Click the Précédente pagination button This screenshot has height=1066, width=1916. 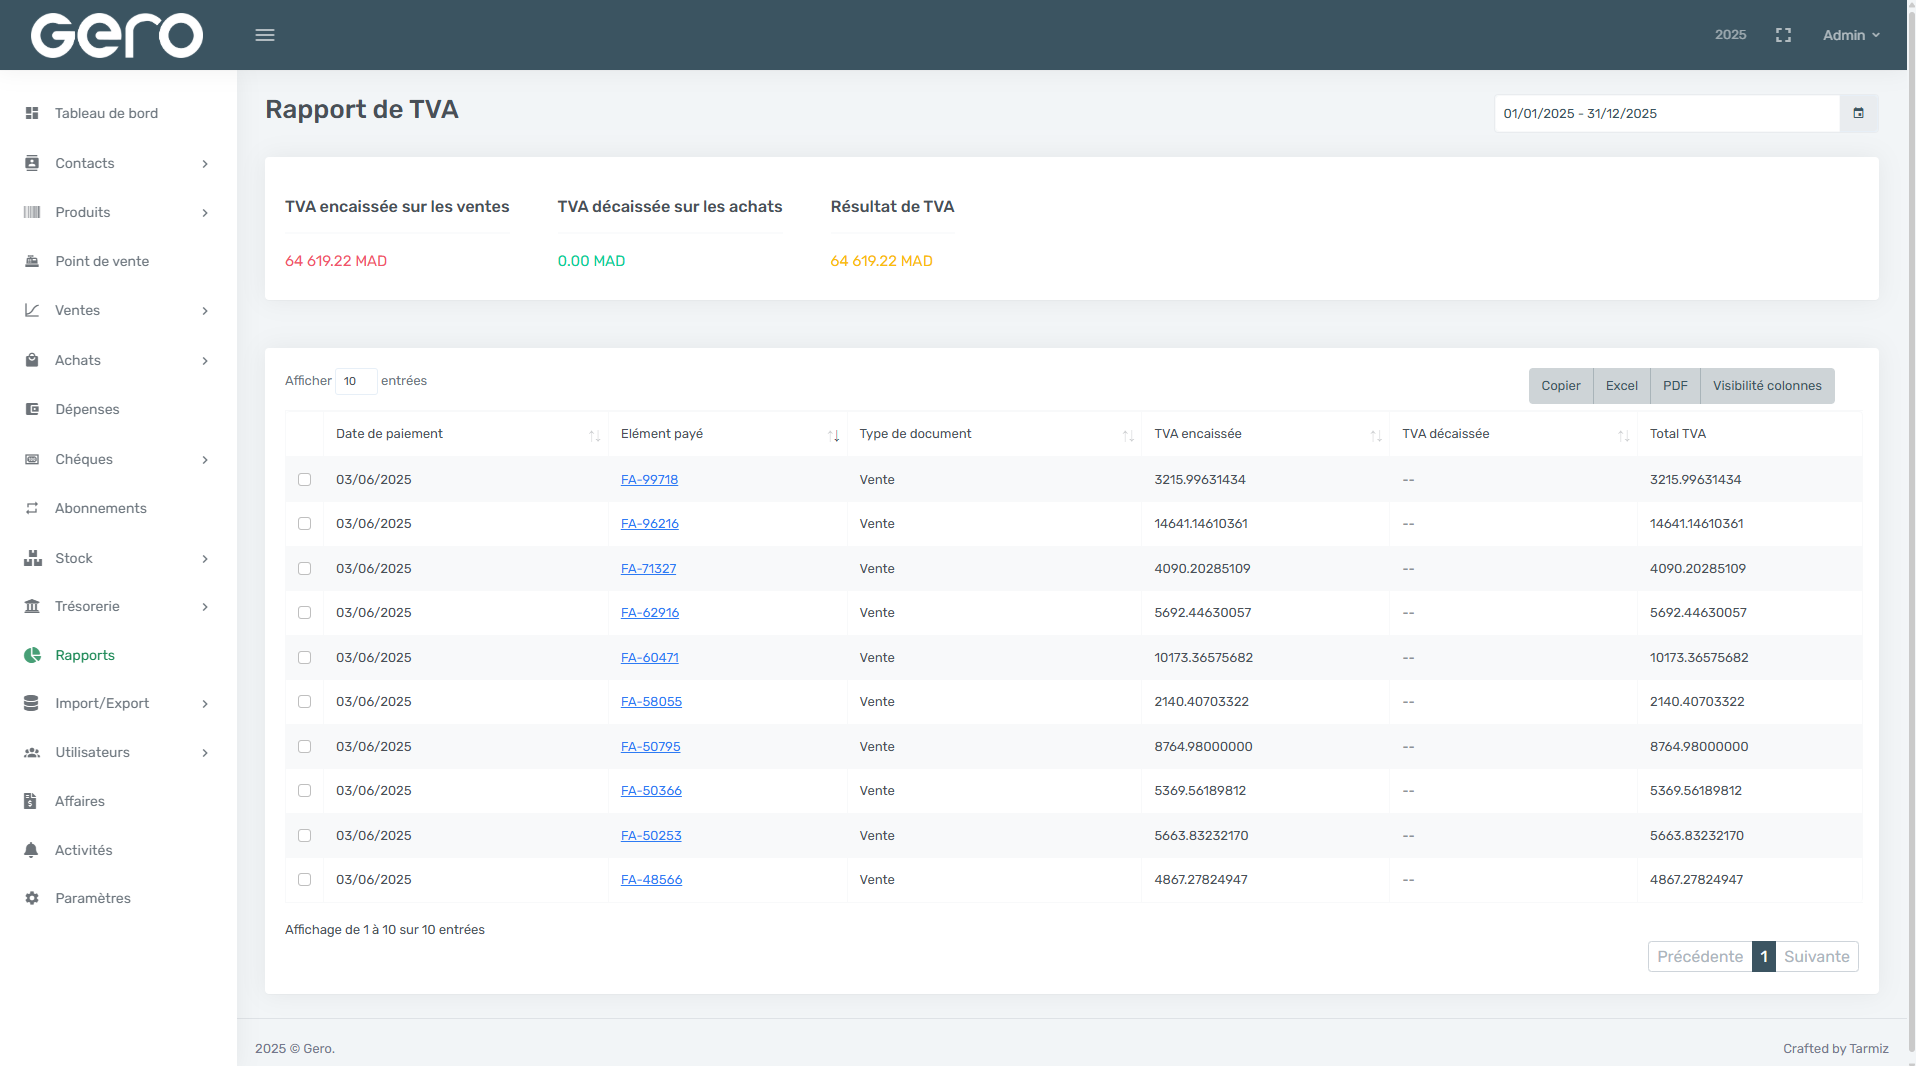coord(1700,957)
